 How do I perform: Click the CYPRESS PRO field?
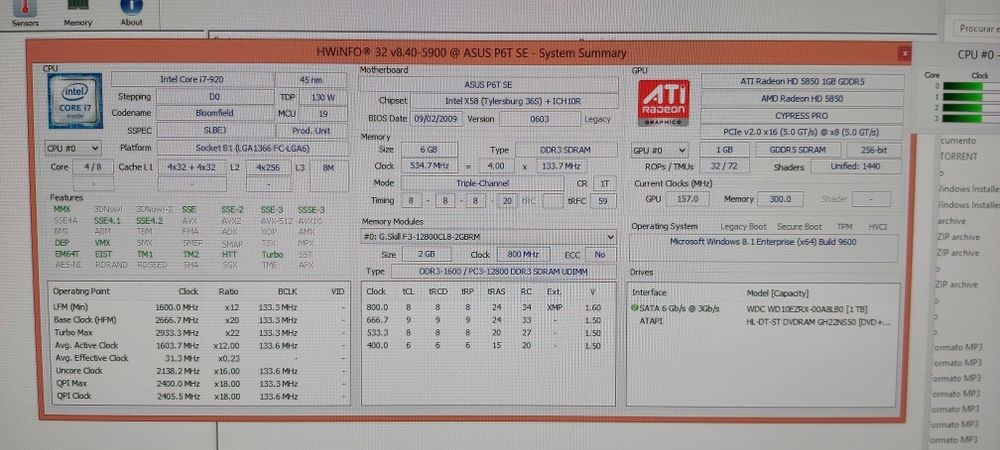click(x=802, y=116)
